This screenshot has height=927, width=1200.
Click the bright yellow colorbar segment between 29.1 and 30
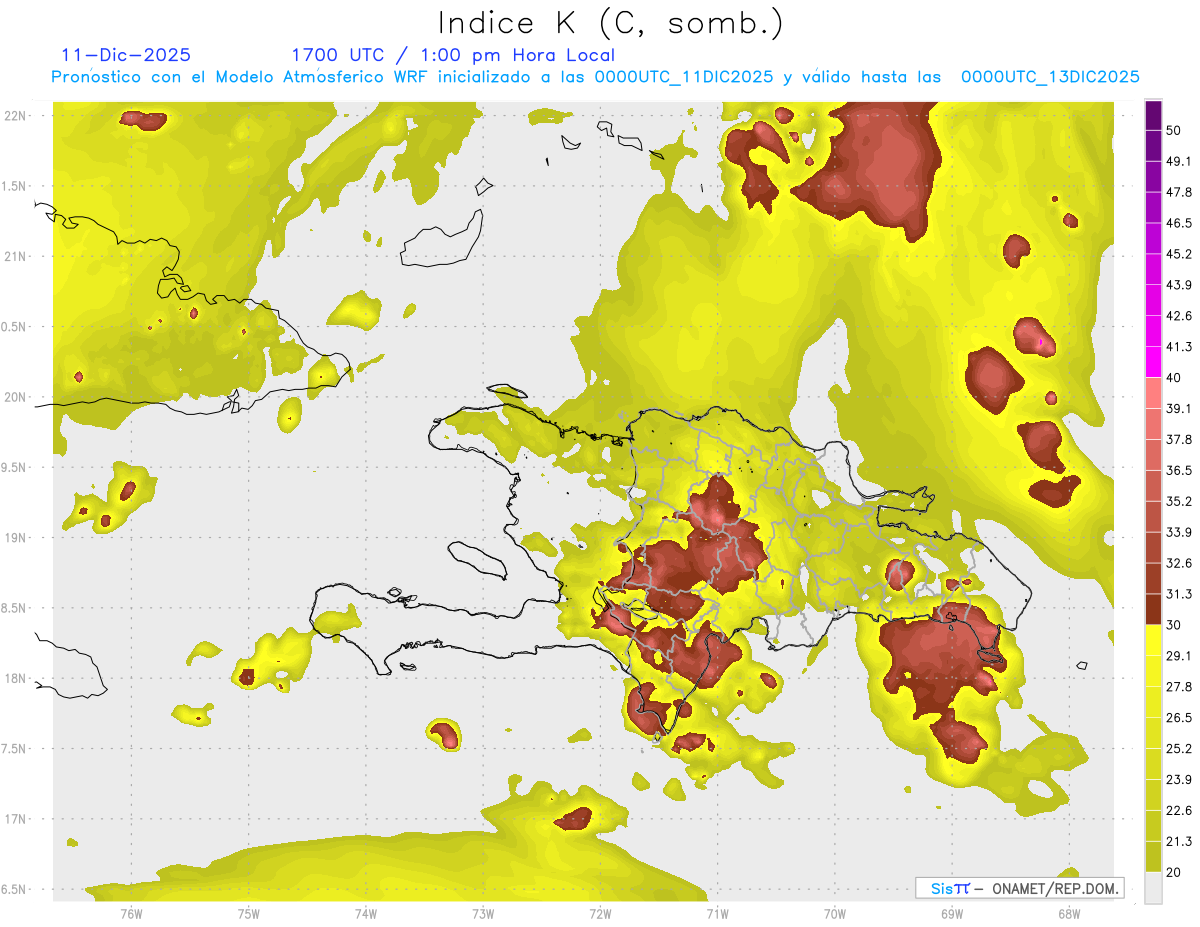pos(1153,640)
